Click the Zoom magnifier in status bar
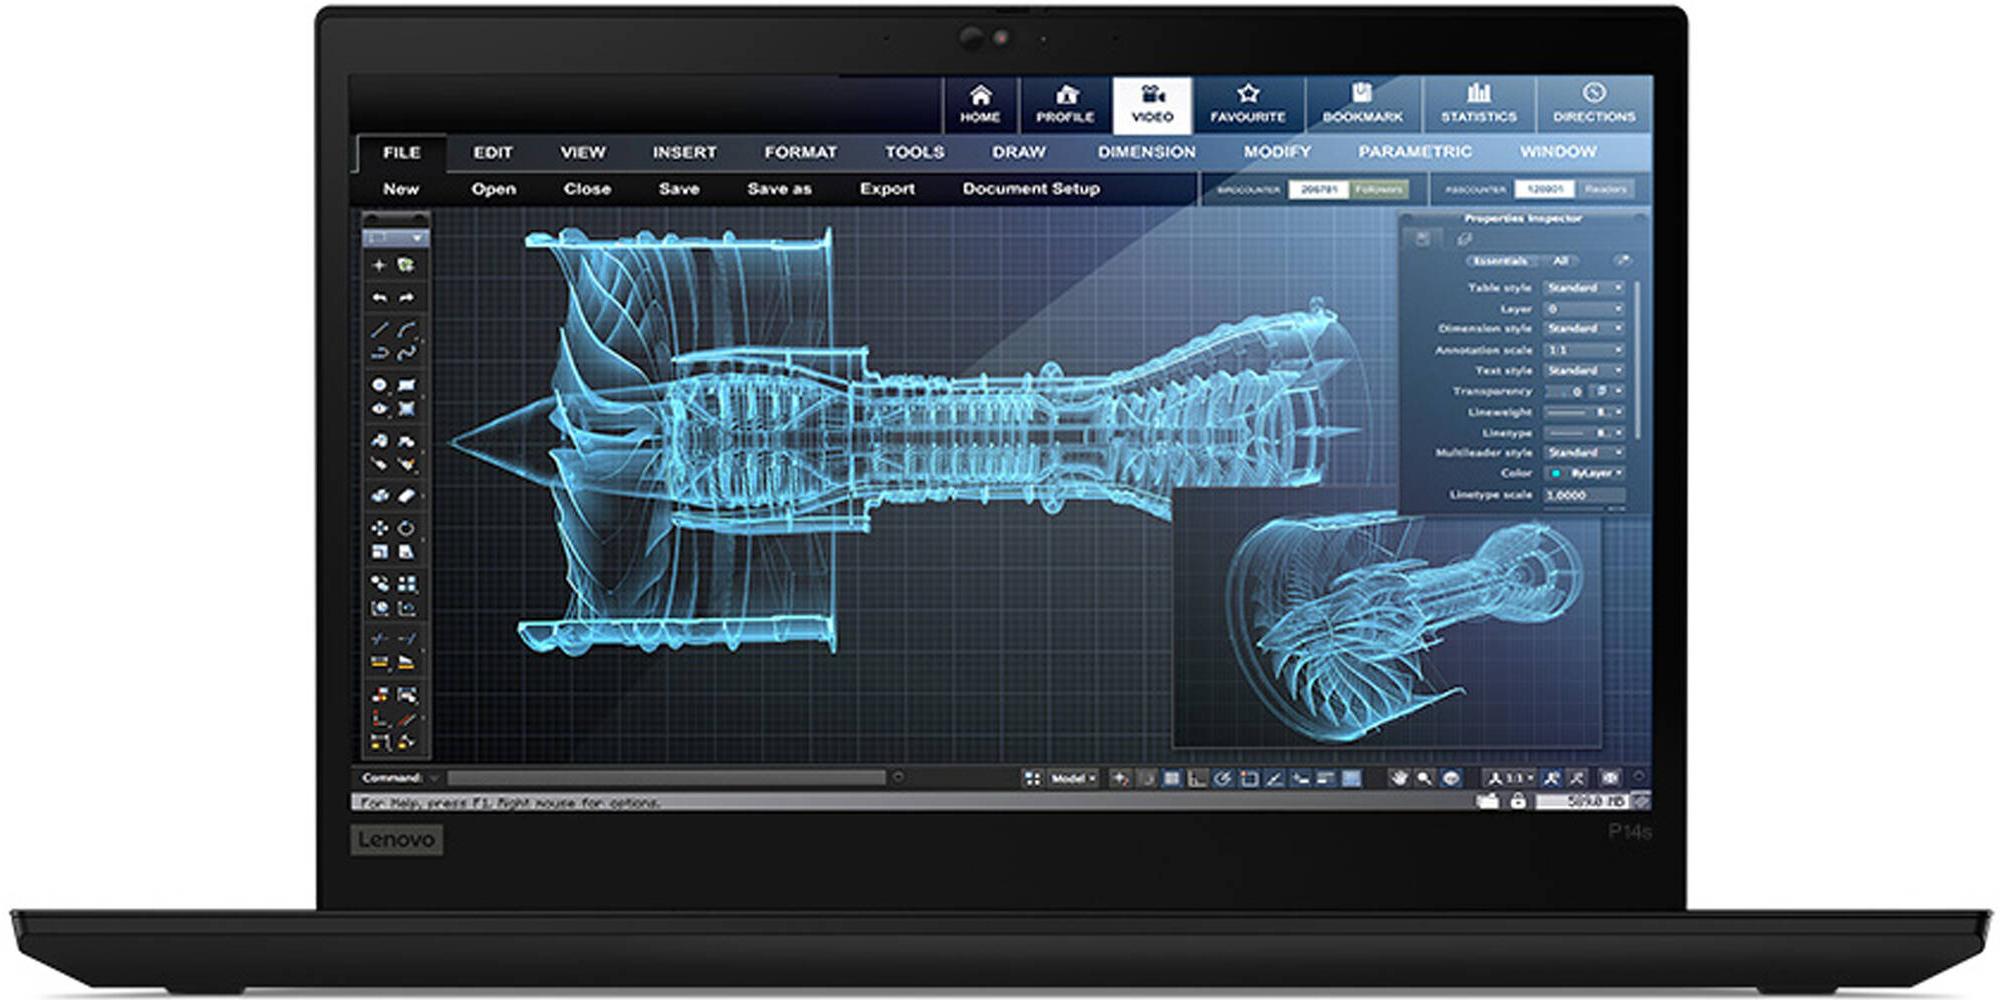This screenshot has width=2000, height=1000. click(1424, 778)
